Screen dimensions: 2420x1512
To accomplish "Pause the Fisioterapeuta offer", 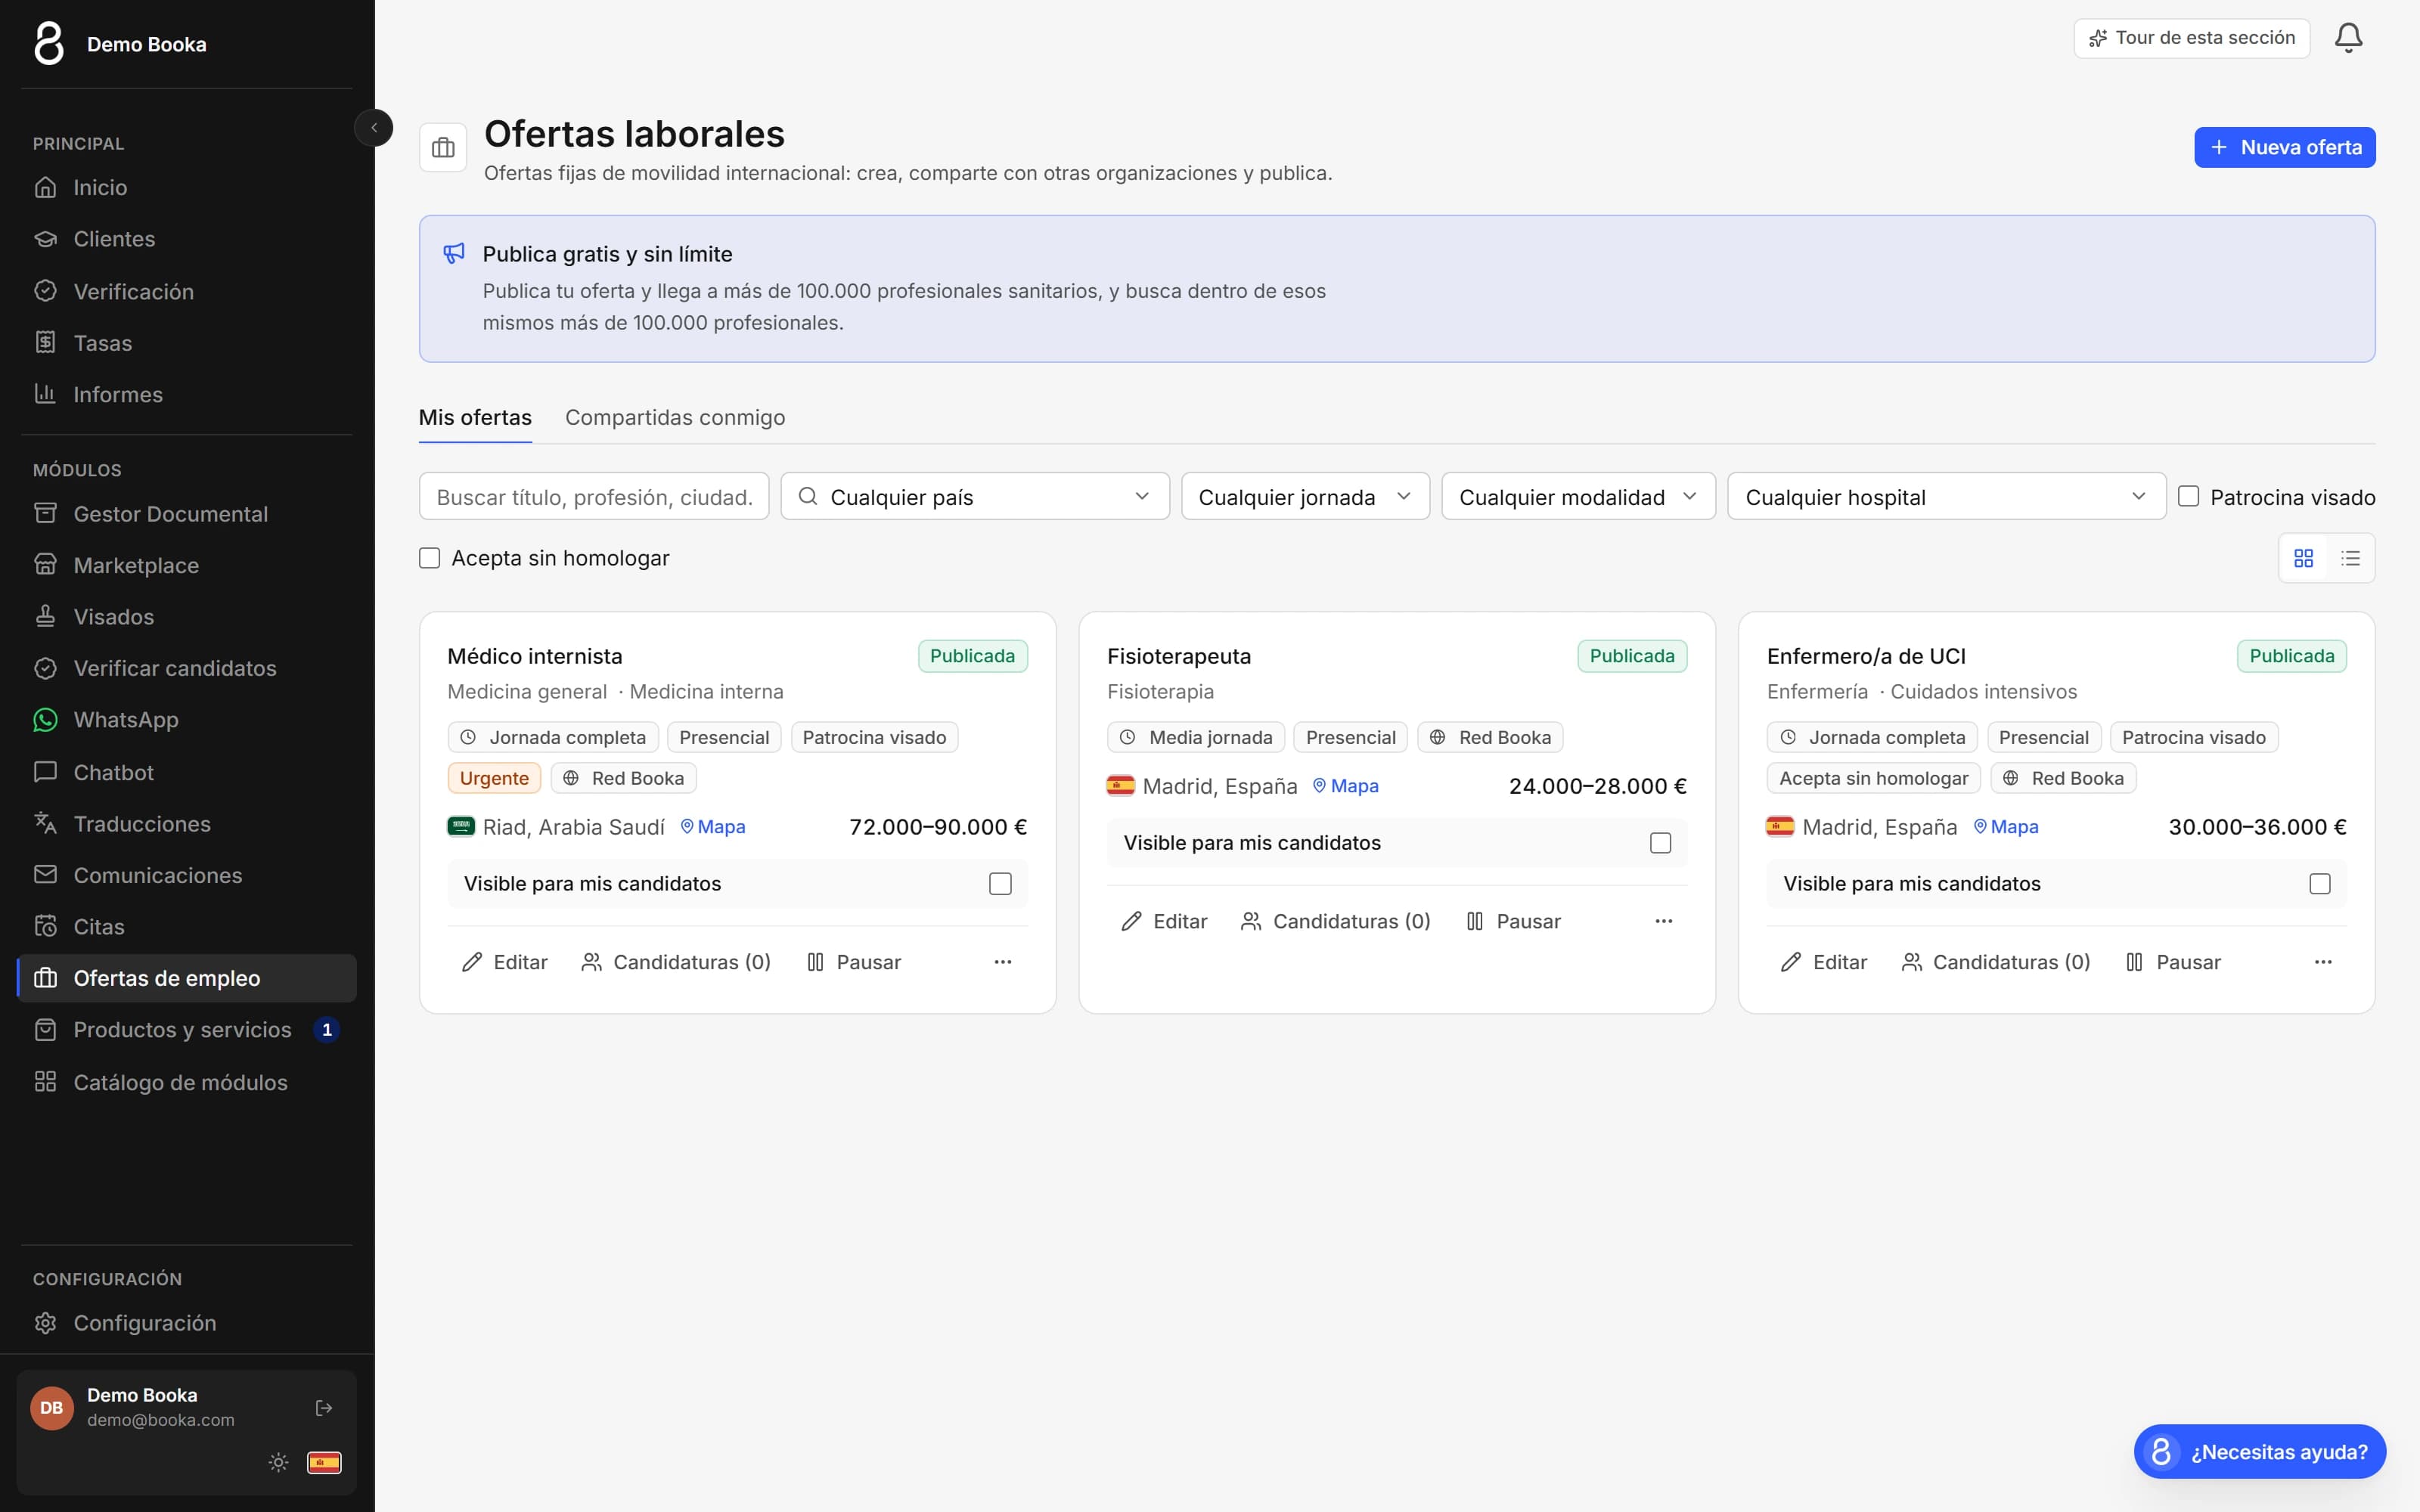I will (1513, 921).
